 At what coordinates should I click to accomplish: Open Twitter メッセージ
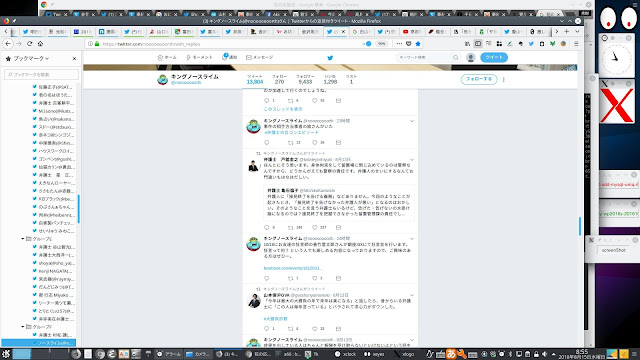pos(260,58)
